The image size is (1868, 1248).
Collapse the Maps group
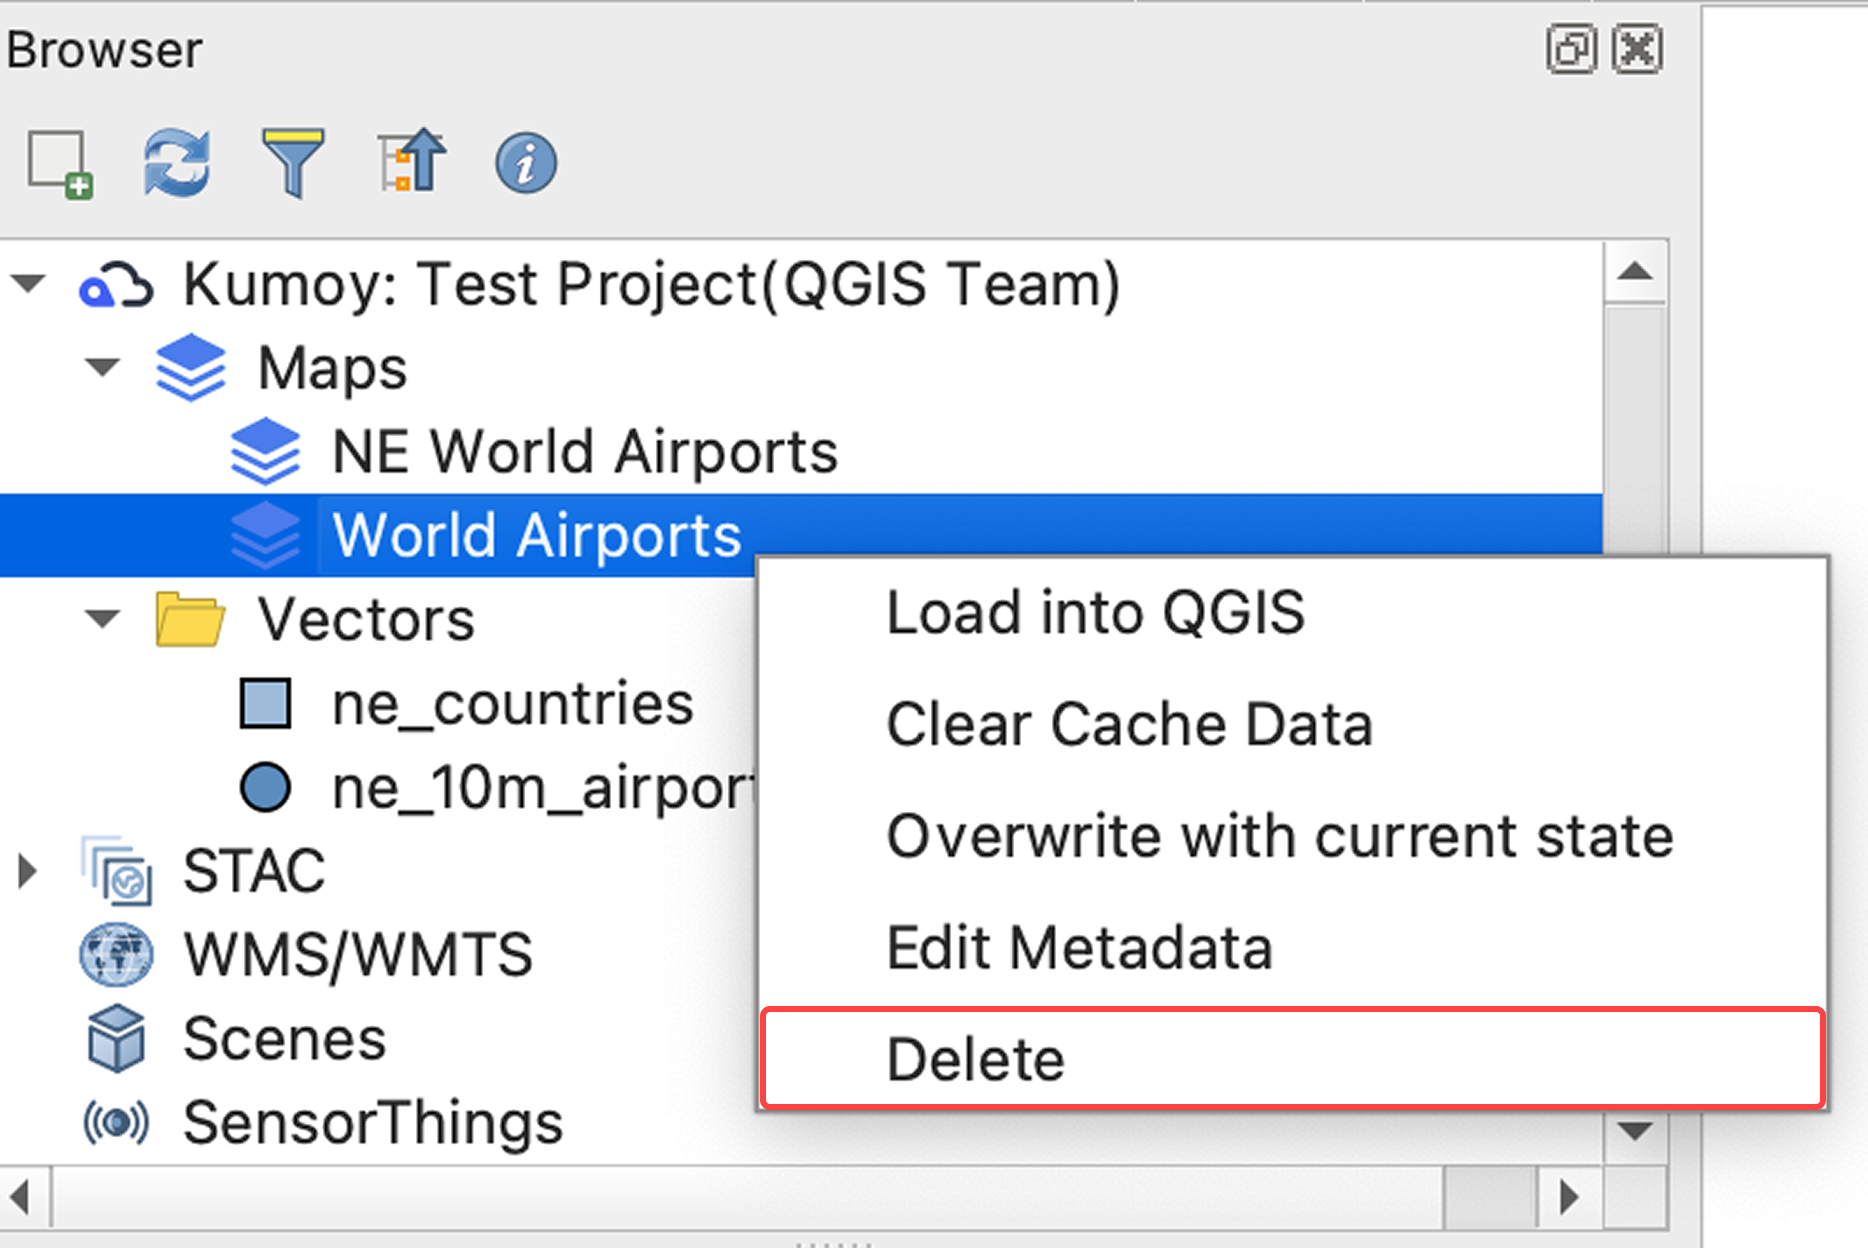[102, 367]
